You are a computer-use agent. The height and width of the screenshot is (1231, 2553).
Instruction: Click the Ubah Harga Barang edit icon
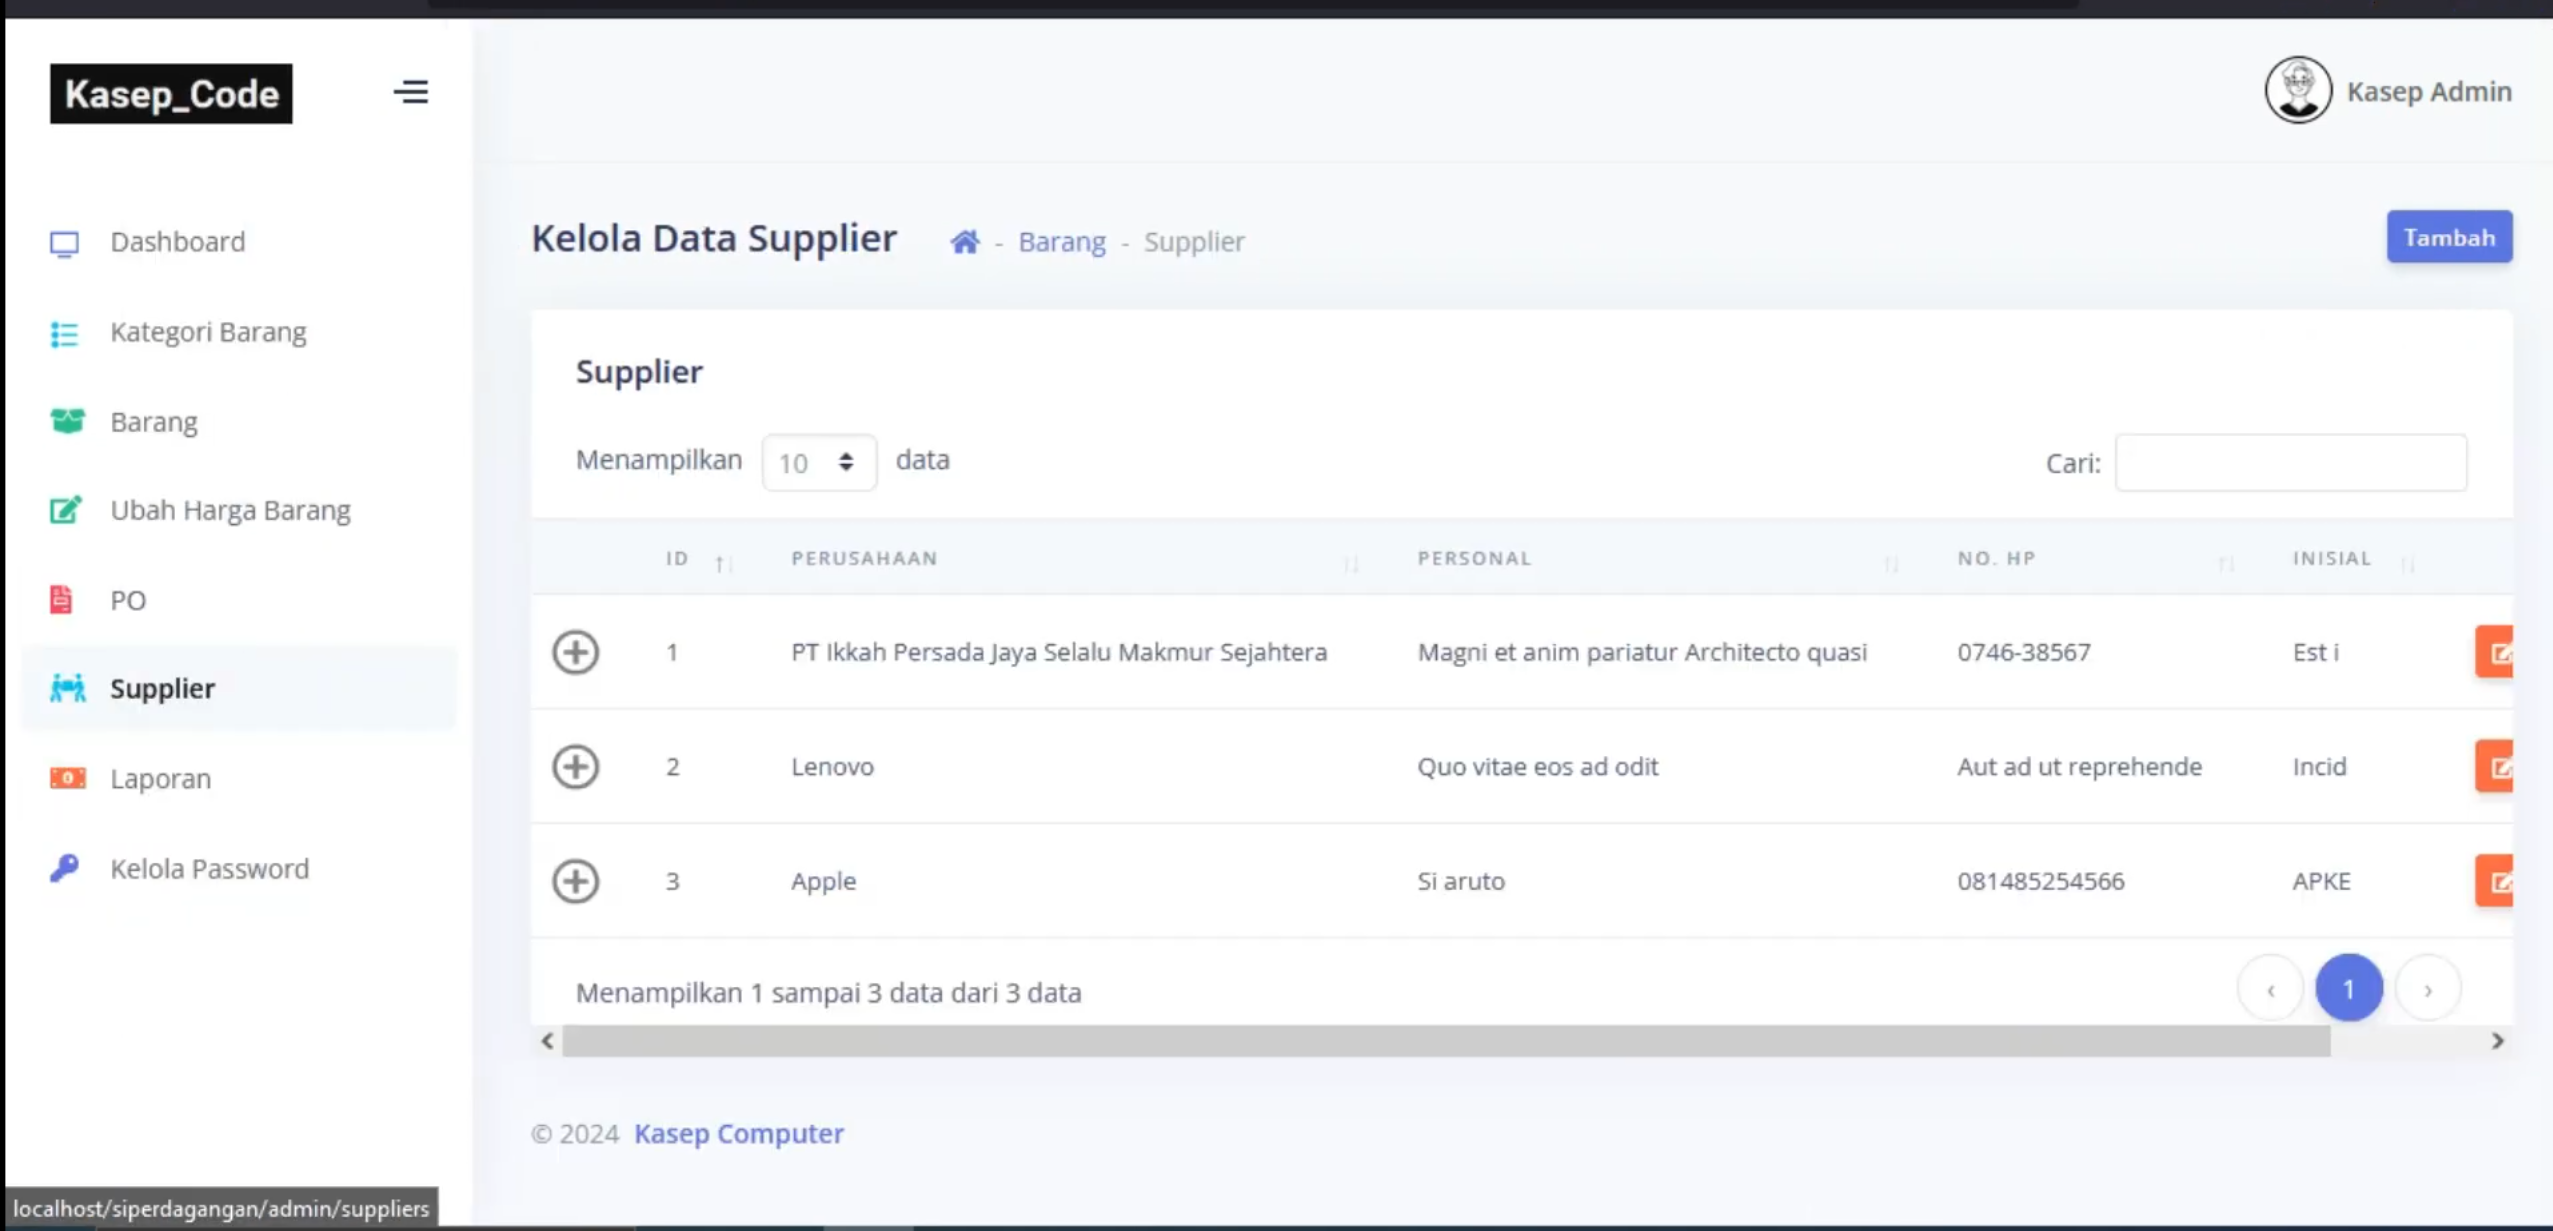pyautogui.click(x=66, y=510)
